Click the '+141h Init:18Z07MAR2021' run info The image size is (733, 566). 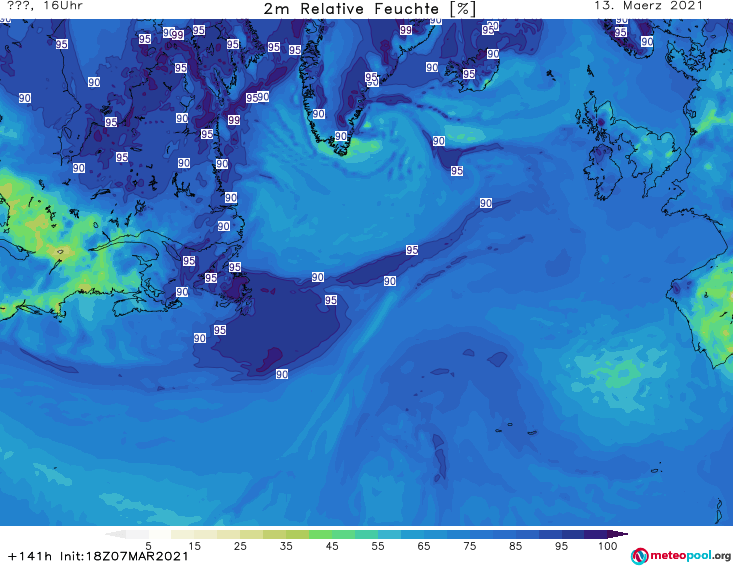(x=98, y=556)
